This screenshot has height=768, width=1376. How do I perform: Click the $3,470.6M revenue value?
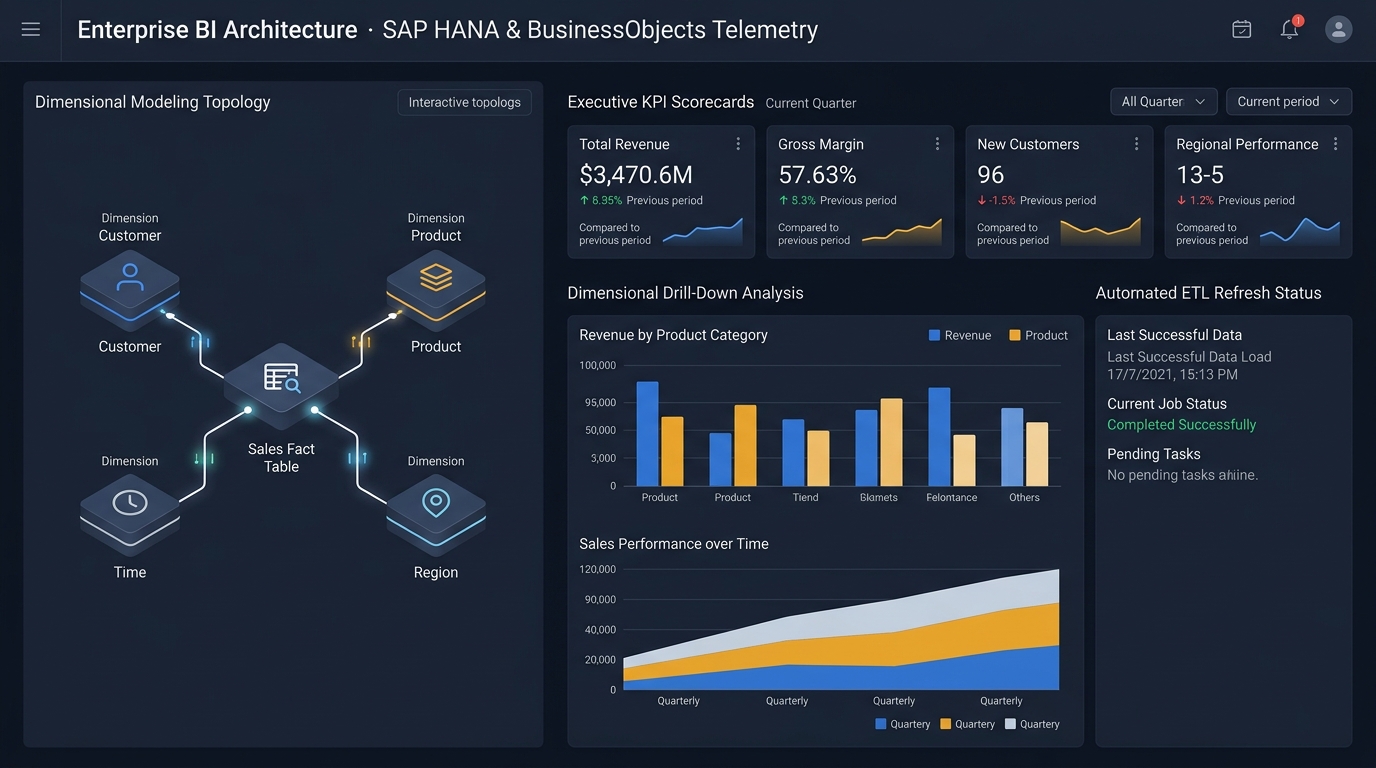pyautogui.click(x=636, y=175)
